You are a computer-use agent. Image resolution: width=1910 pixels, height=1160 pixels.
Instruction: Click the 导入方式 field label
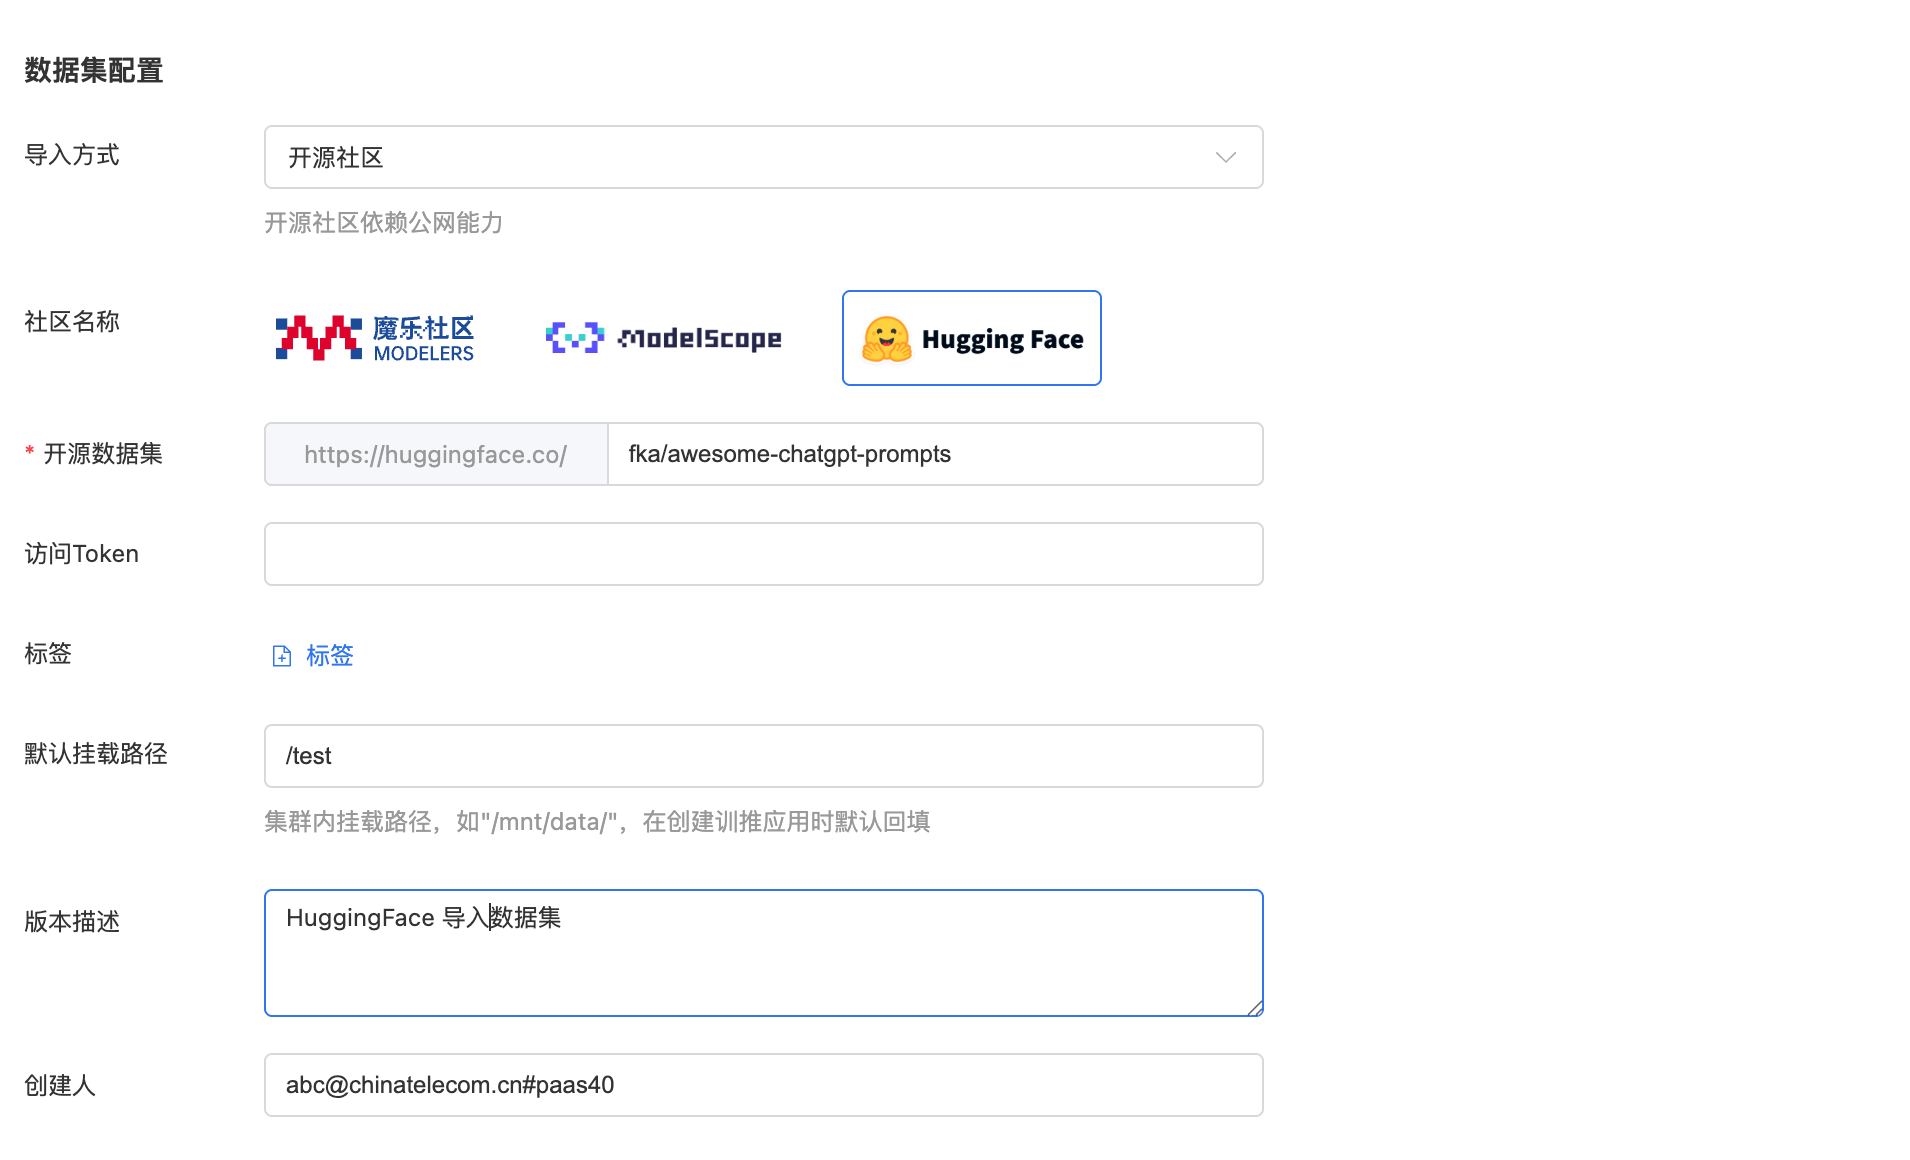coord(72,155)
